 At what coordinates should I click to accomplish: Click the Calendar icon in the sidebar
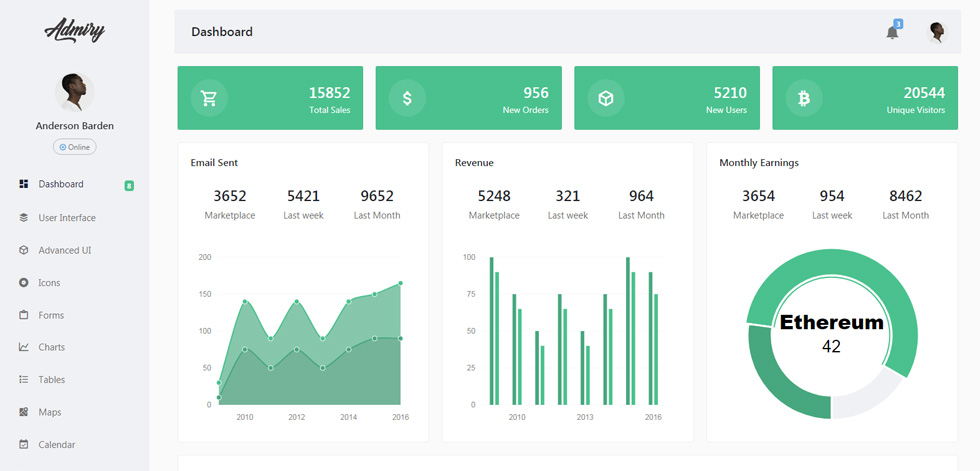click(24, 445)
